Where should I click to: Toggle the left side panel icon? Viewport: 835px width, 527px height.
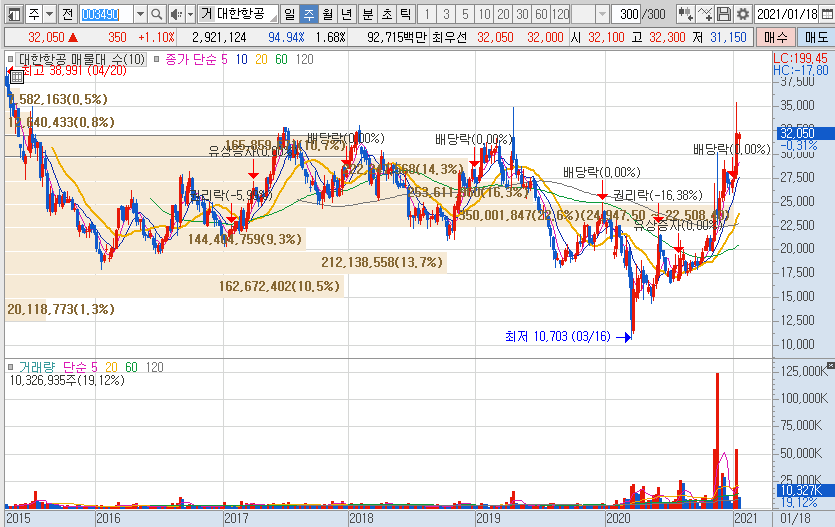14,14
